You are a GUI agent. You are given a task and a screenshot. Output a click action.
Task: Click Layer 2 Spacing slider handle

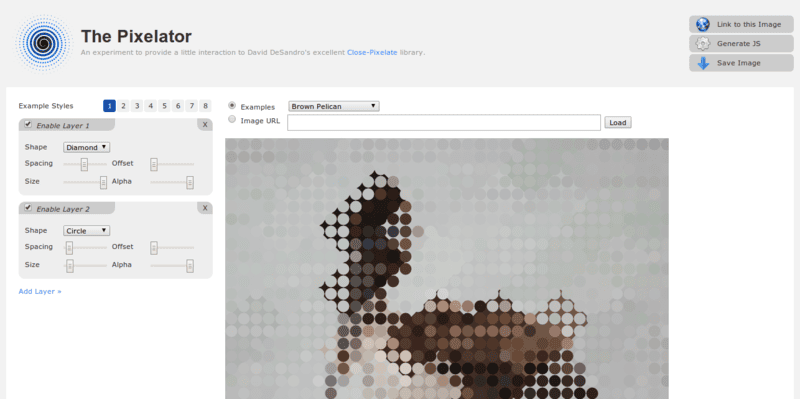[x=69, y=247]
